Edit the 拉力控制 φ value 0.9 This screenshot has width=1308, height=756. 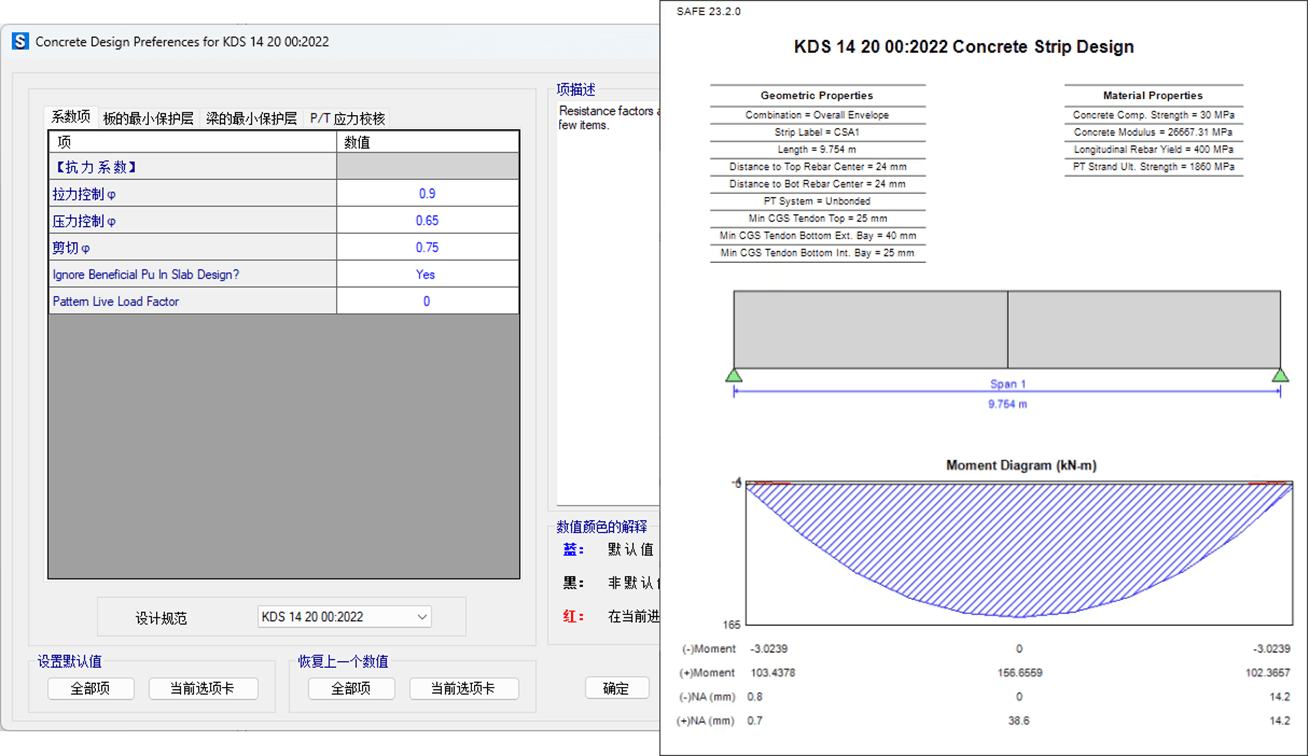(x=427, y=194)
